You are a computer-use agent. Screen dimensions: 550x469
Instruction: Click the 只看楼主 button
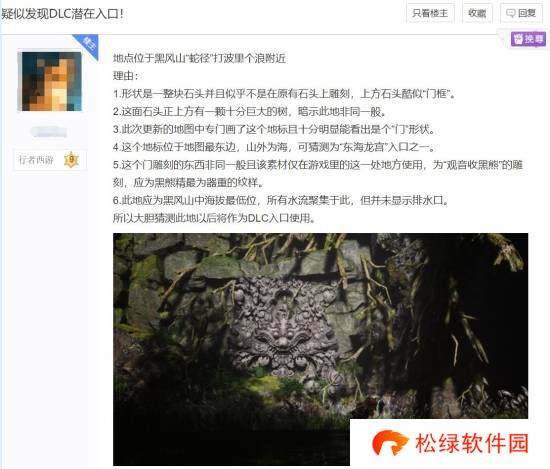[x=430, y=13]
